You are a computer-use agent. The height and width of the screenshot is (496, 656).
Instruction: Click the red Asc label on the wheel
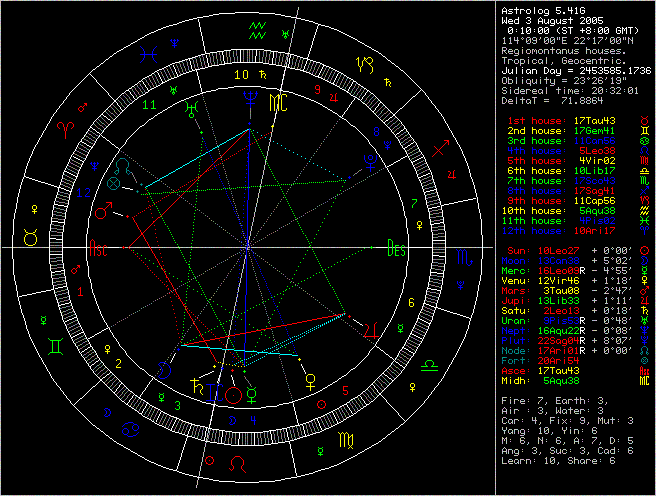click(98, 250)
